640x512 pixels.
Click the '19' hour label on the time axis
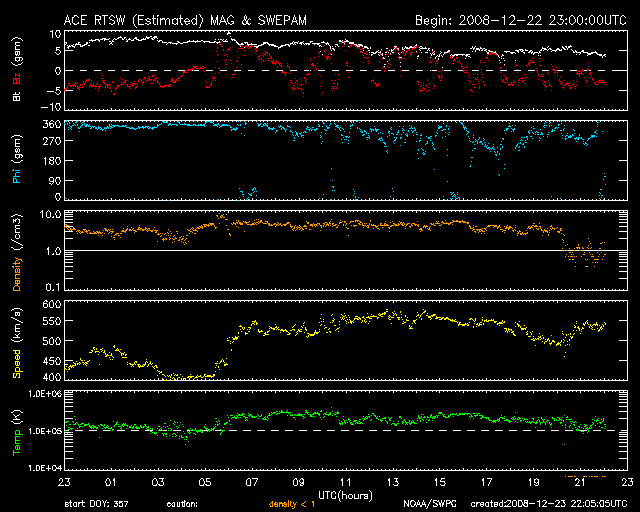click(533, 482)
